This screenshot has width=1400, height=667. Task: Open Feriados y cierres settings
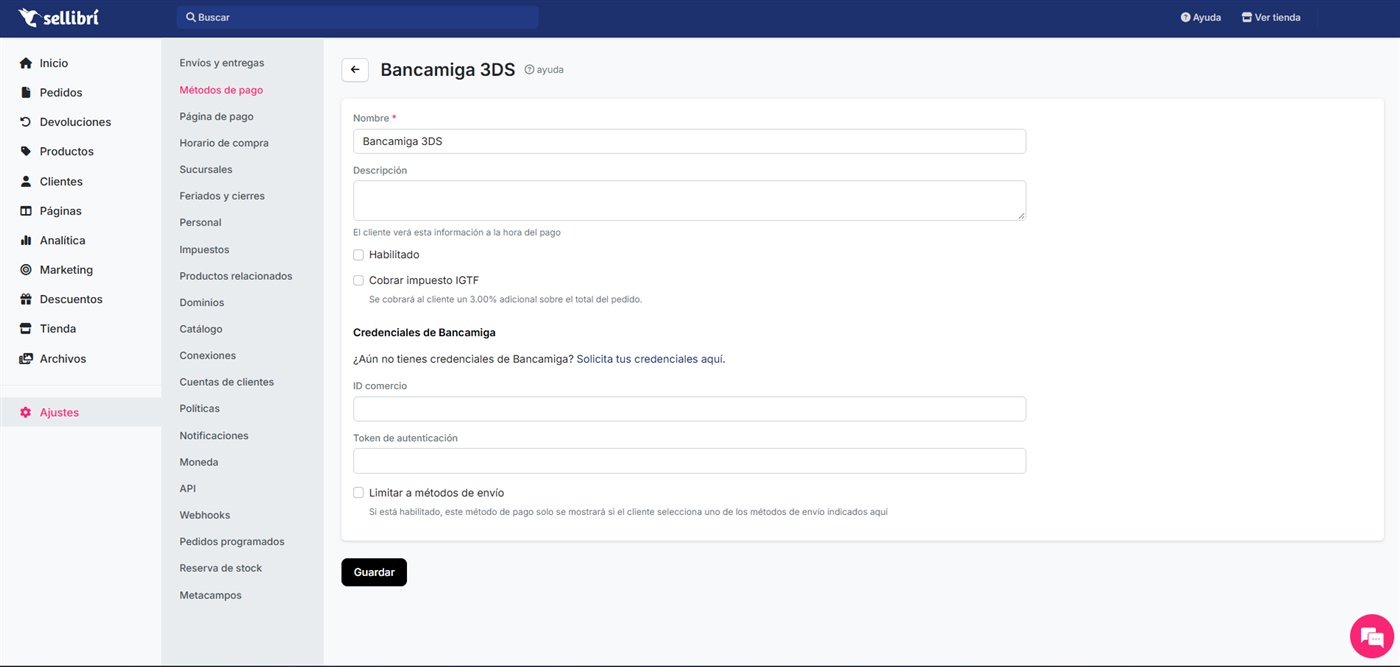pyautogui.click(x=222, y=196)
